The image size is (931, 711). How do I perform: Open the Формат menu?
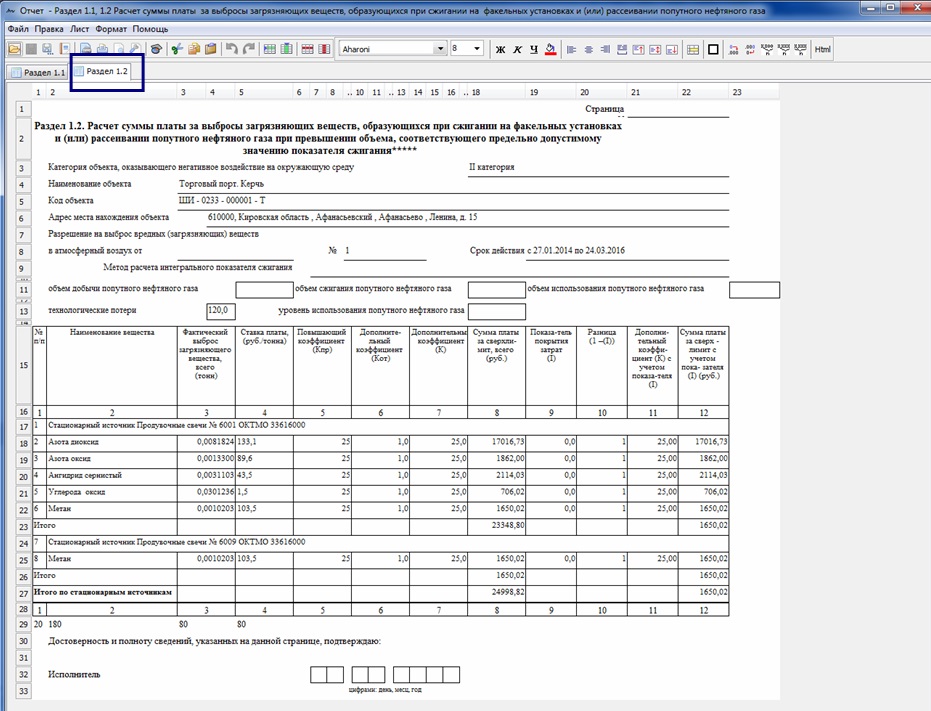click(x=110, y=29)
